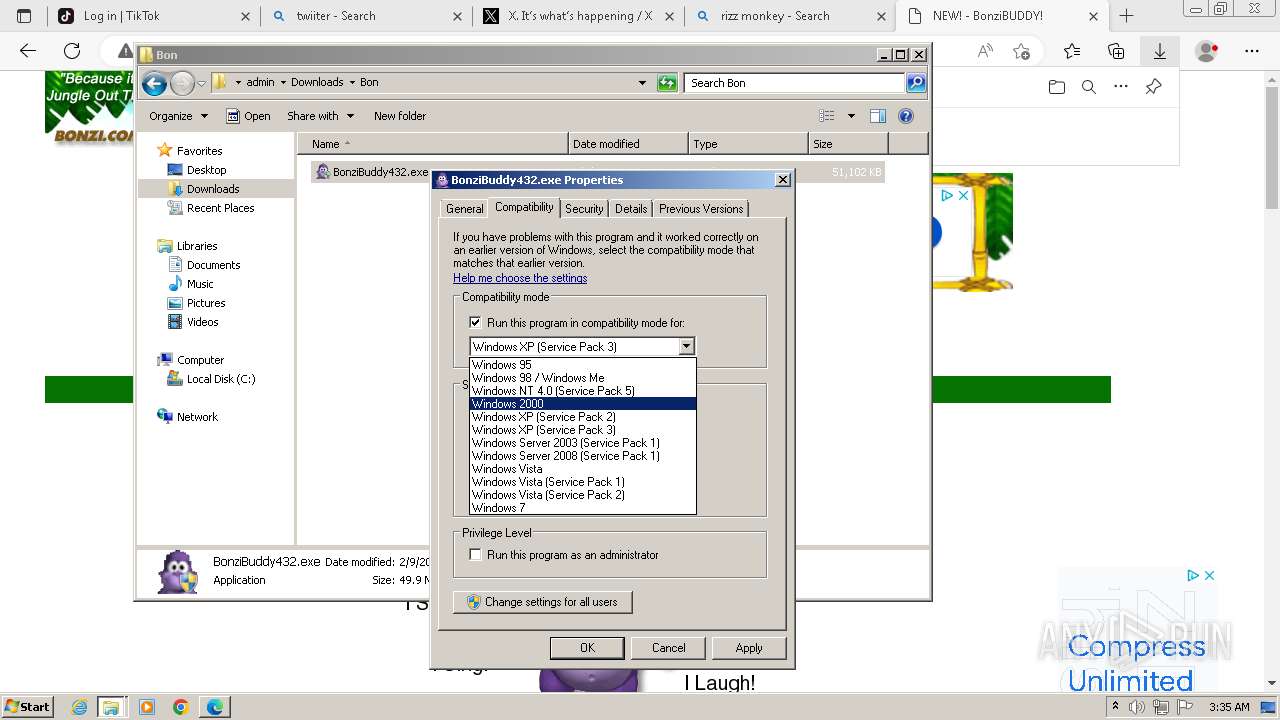Switch to the General tab
The width and height of the screenshot is (1280, 720).
[464, 209]
